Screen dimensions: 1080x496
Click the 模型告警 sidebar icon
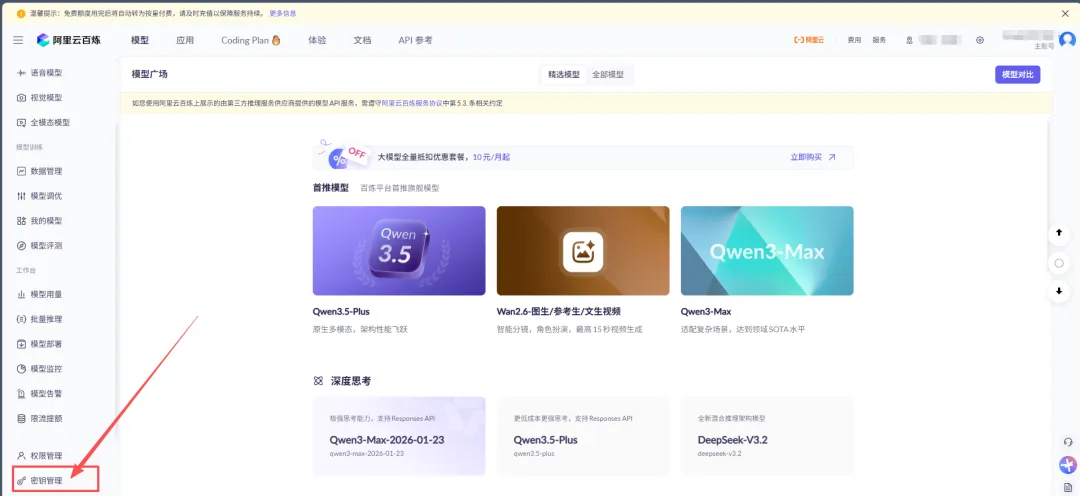[x=21, y=393]
